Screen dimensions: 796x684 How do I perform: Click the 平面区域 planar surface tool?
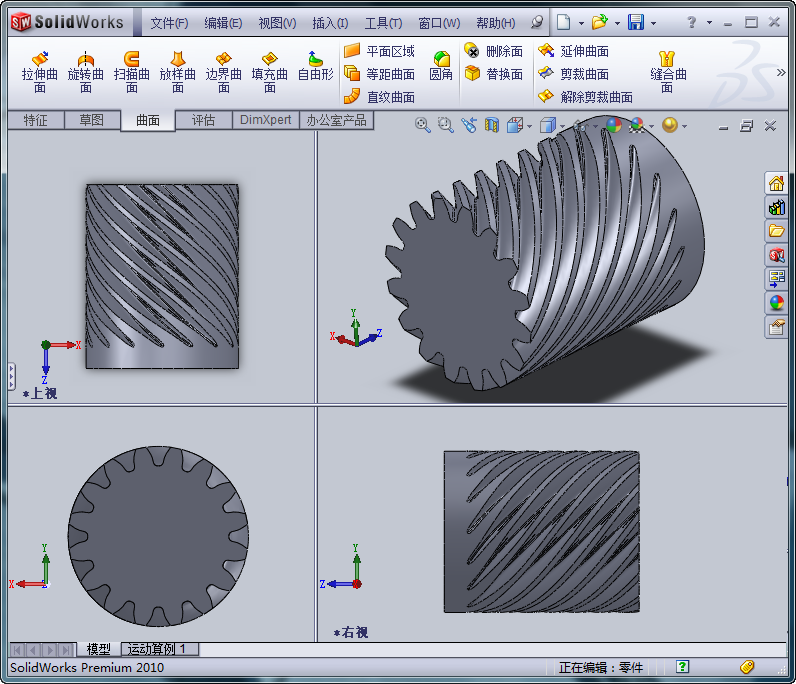379,51
